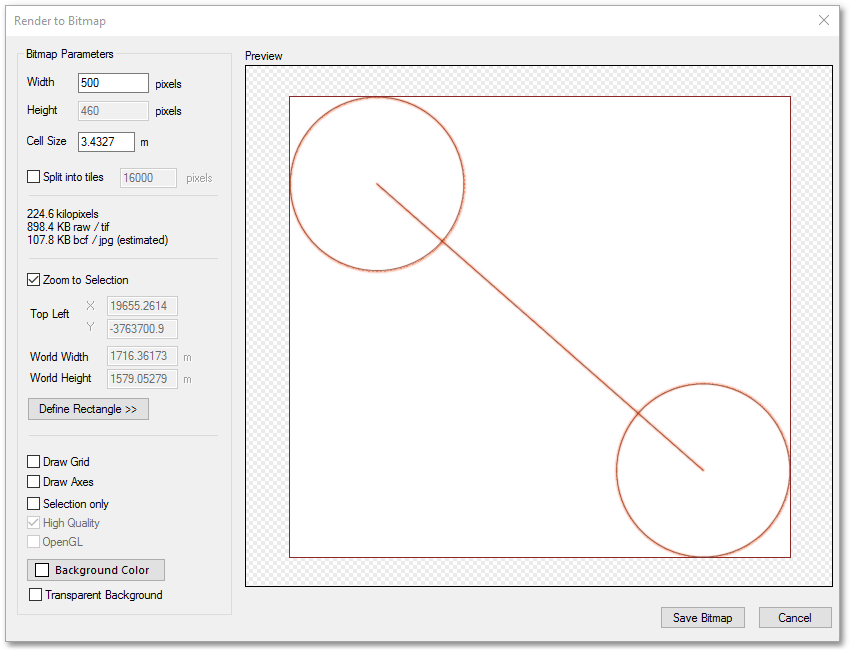851x653 pixels.
Task: Open the Define Rectangle options
Action: tap(88, 409)
